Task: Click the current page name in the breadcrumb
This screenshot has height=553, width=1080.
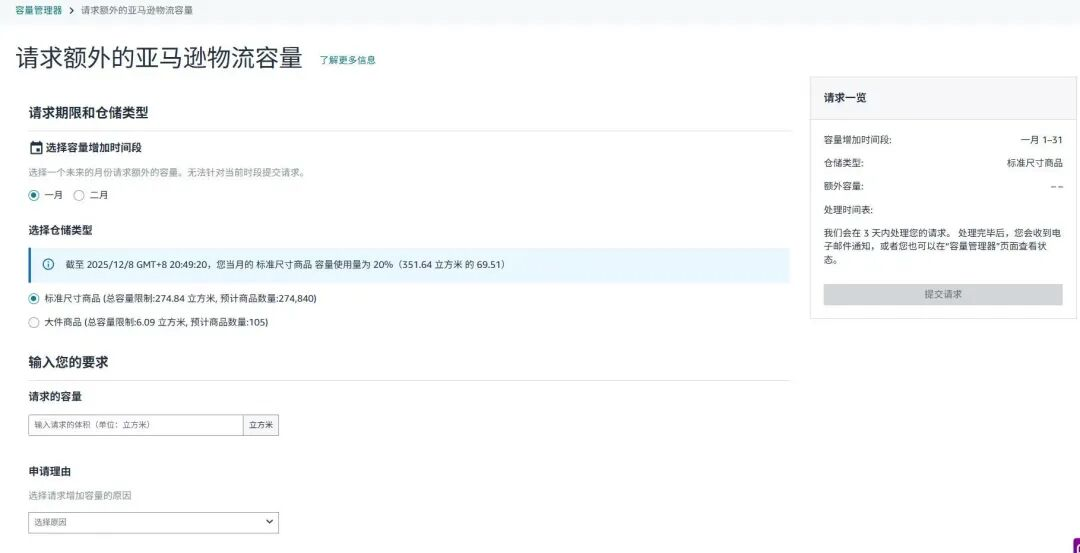Action: [137, 10]
